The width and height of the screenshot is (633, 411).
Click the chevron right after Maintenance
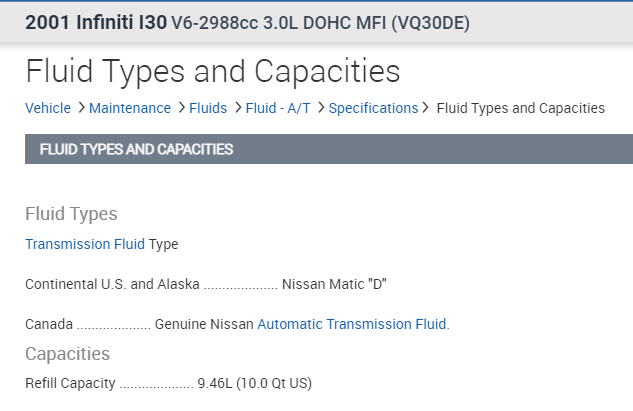[181, 108]
